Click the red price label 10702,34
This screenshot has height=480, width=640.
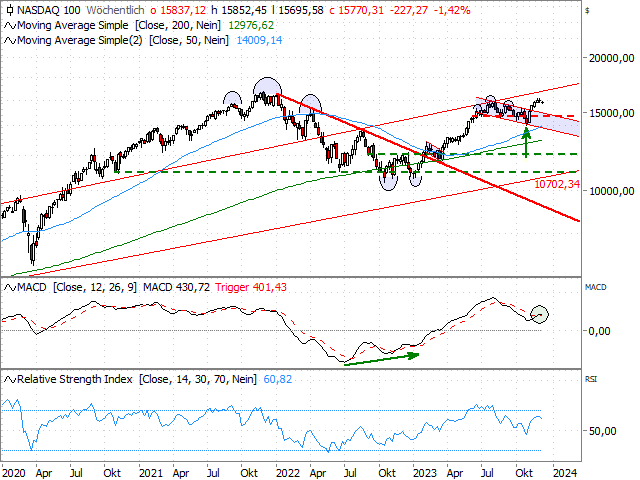tap(557, 184)
